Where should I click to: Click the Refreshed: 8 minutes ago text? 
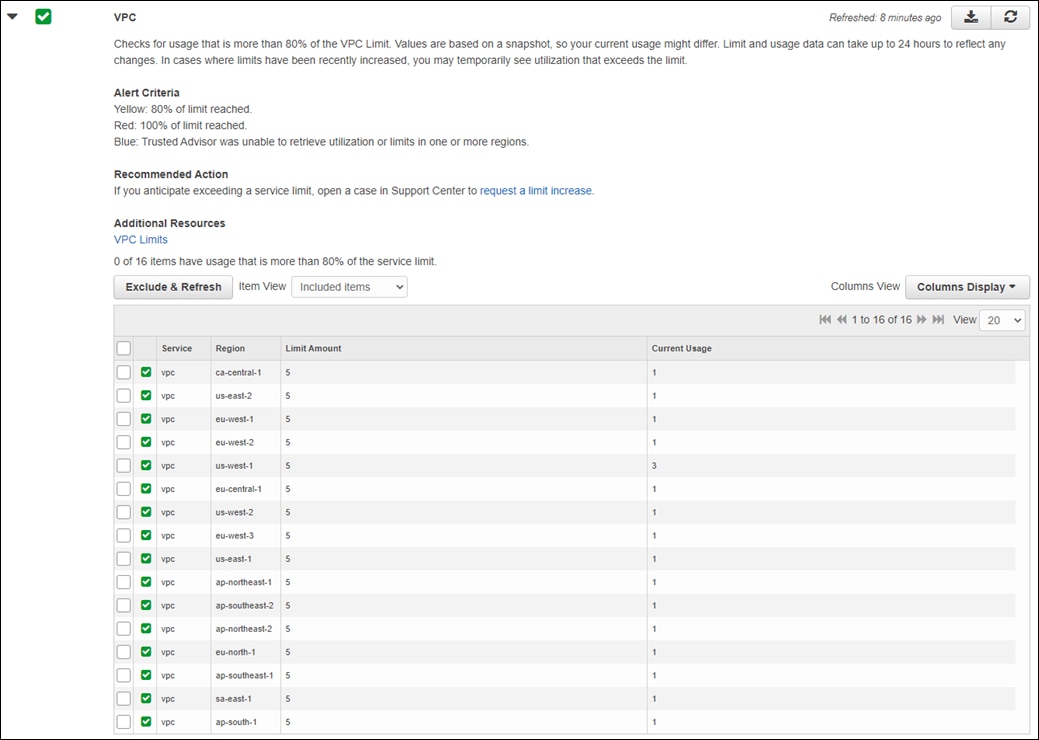coord(885,18)
